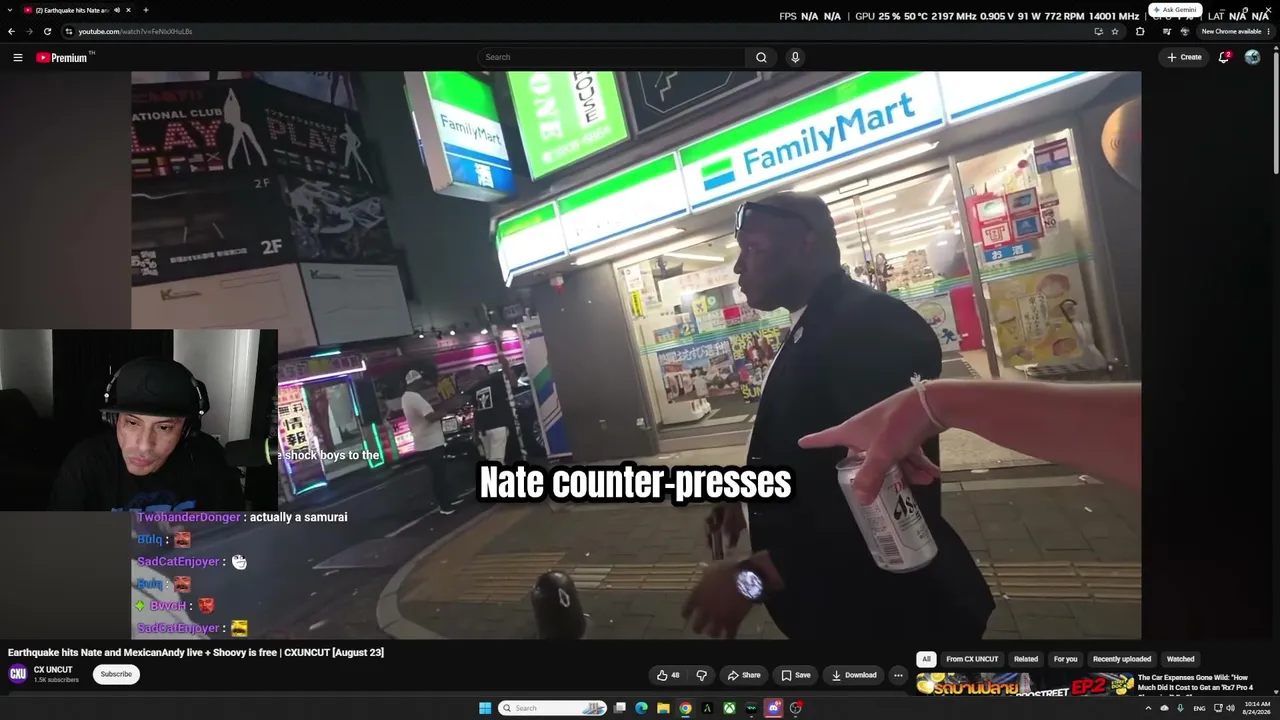Open Task View in the taskbar

pos(620,708)
